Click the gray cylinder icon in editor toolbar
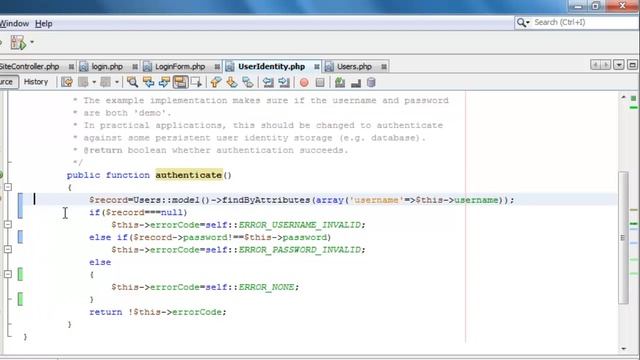The image size is (640, 360). [371, 82]
